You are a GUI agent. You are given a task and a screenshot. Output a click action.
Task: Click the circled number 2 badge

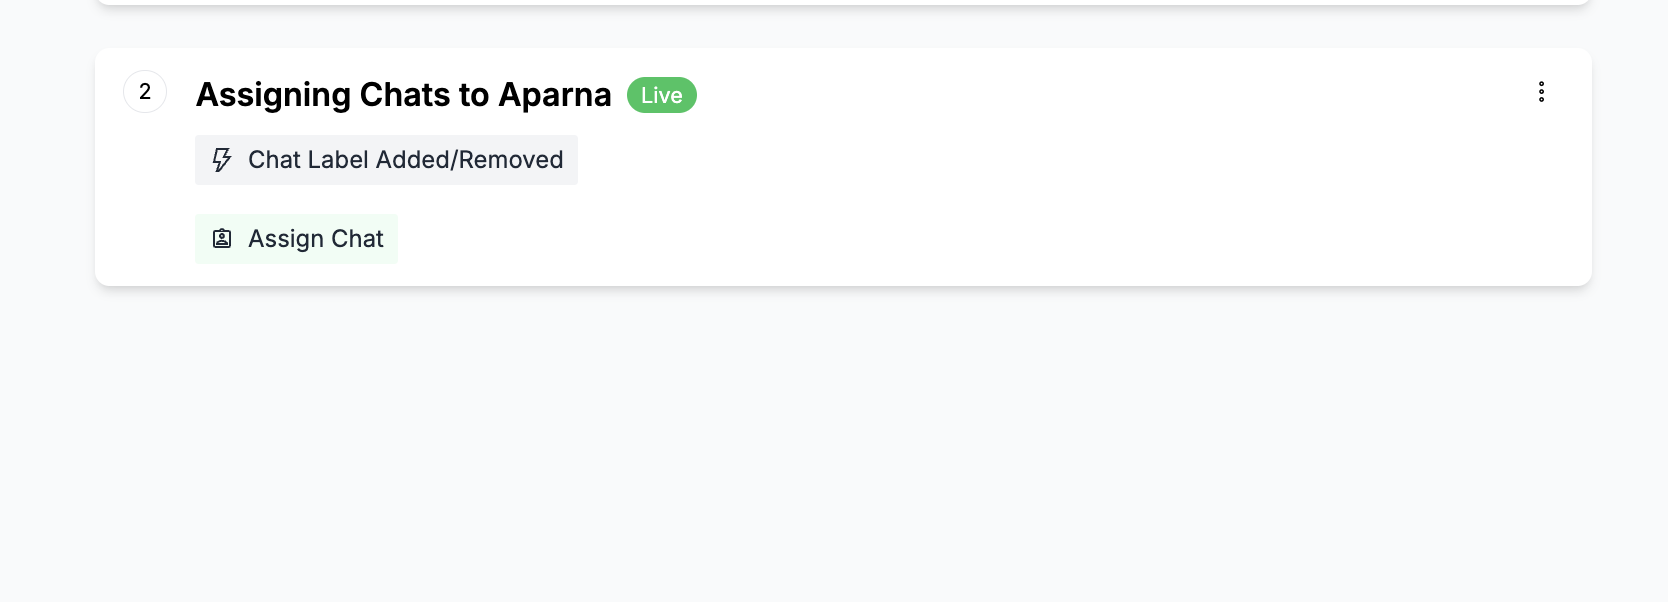pyautogui.click(x=145, y=92)
